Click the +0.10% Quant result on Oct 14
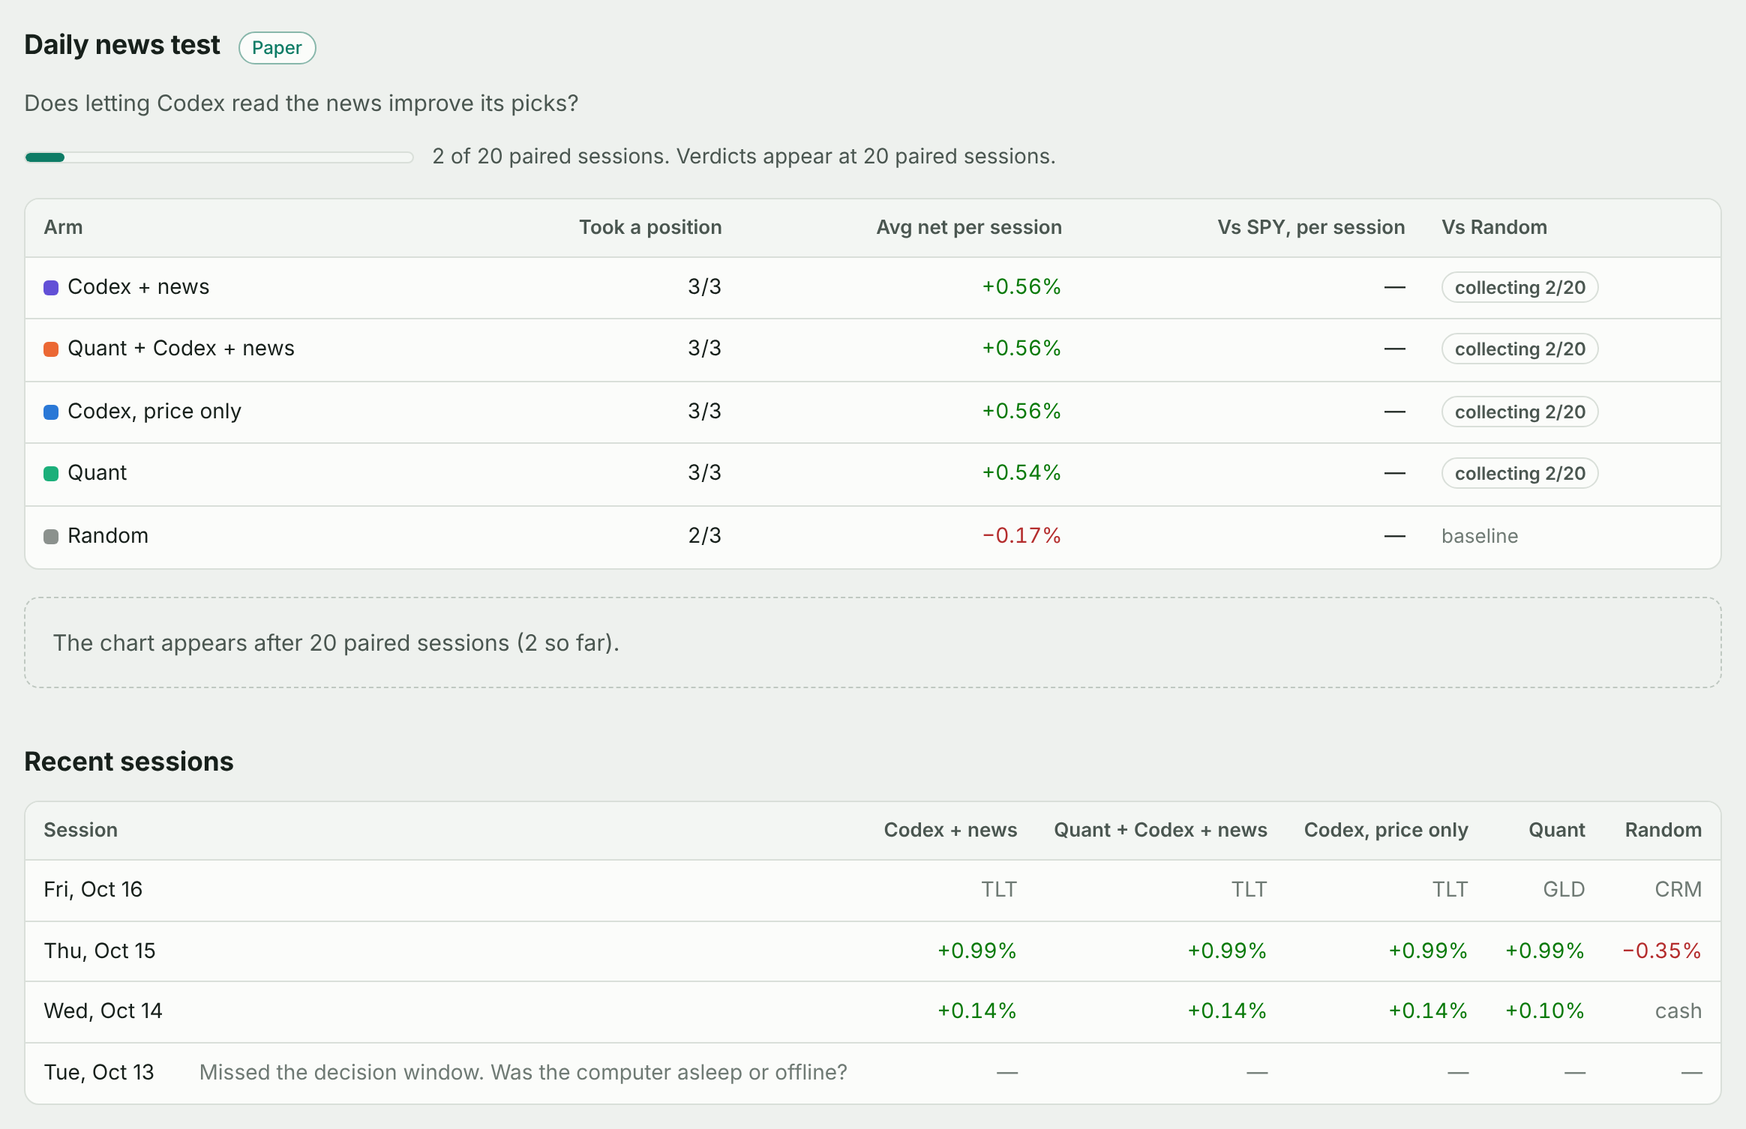This screenshot has height=1129, width=1746. pyautogui.click(x=1545, y=1011)
